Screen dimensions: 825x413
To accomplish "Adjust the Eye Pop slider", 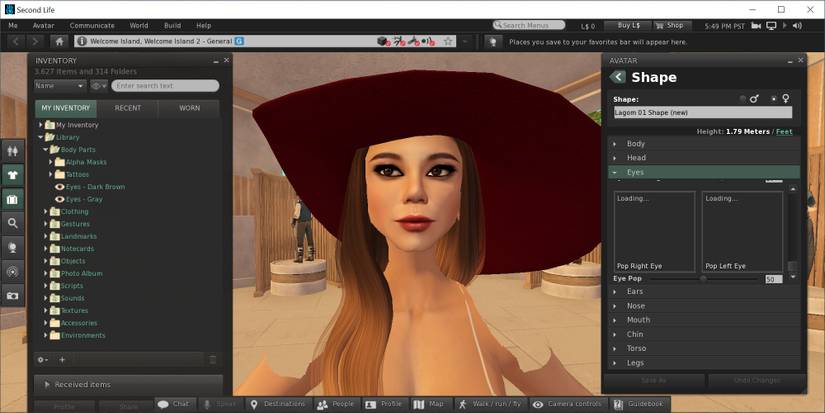I will pos(703,279).
